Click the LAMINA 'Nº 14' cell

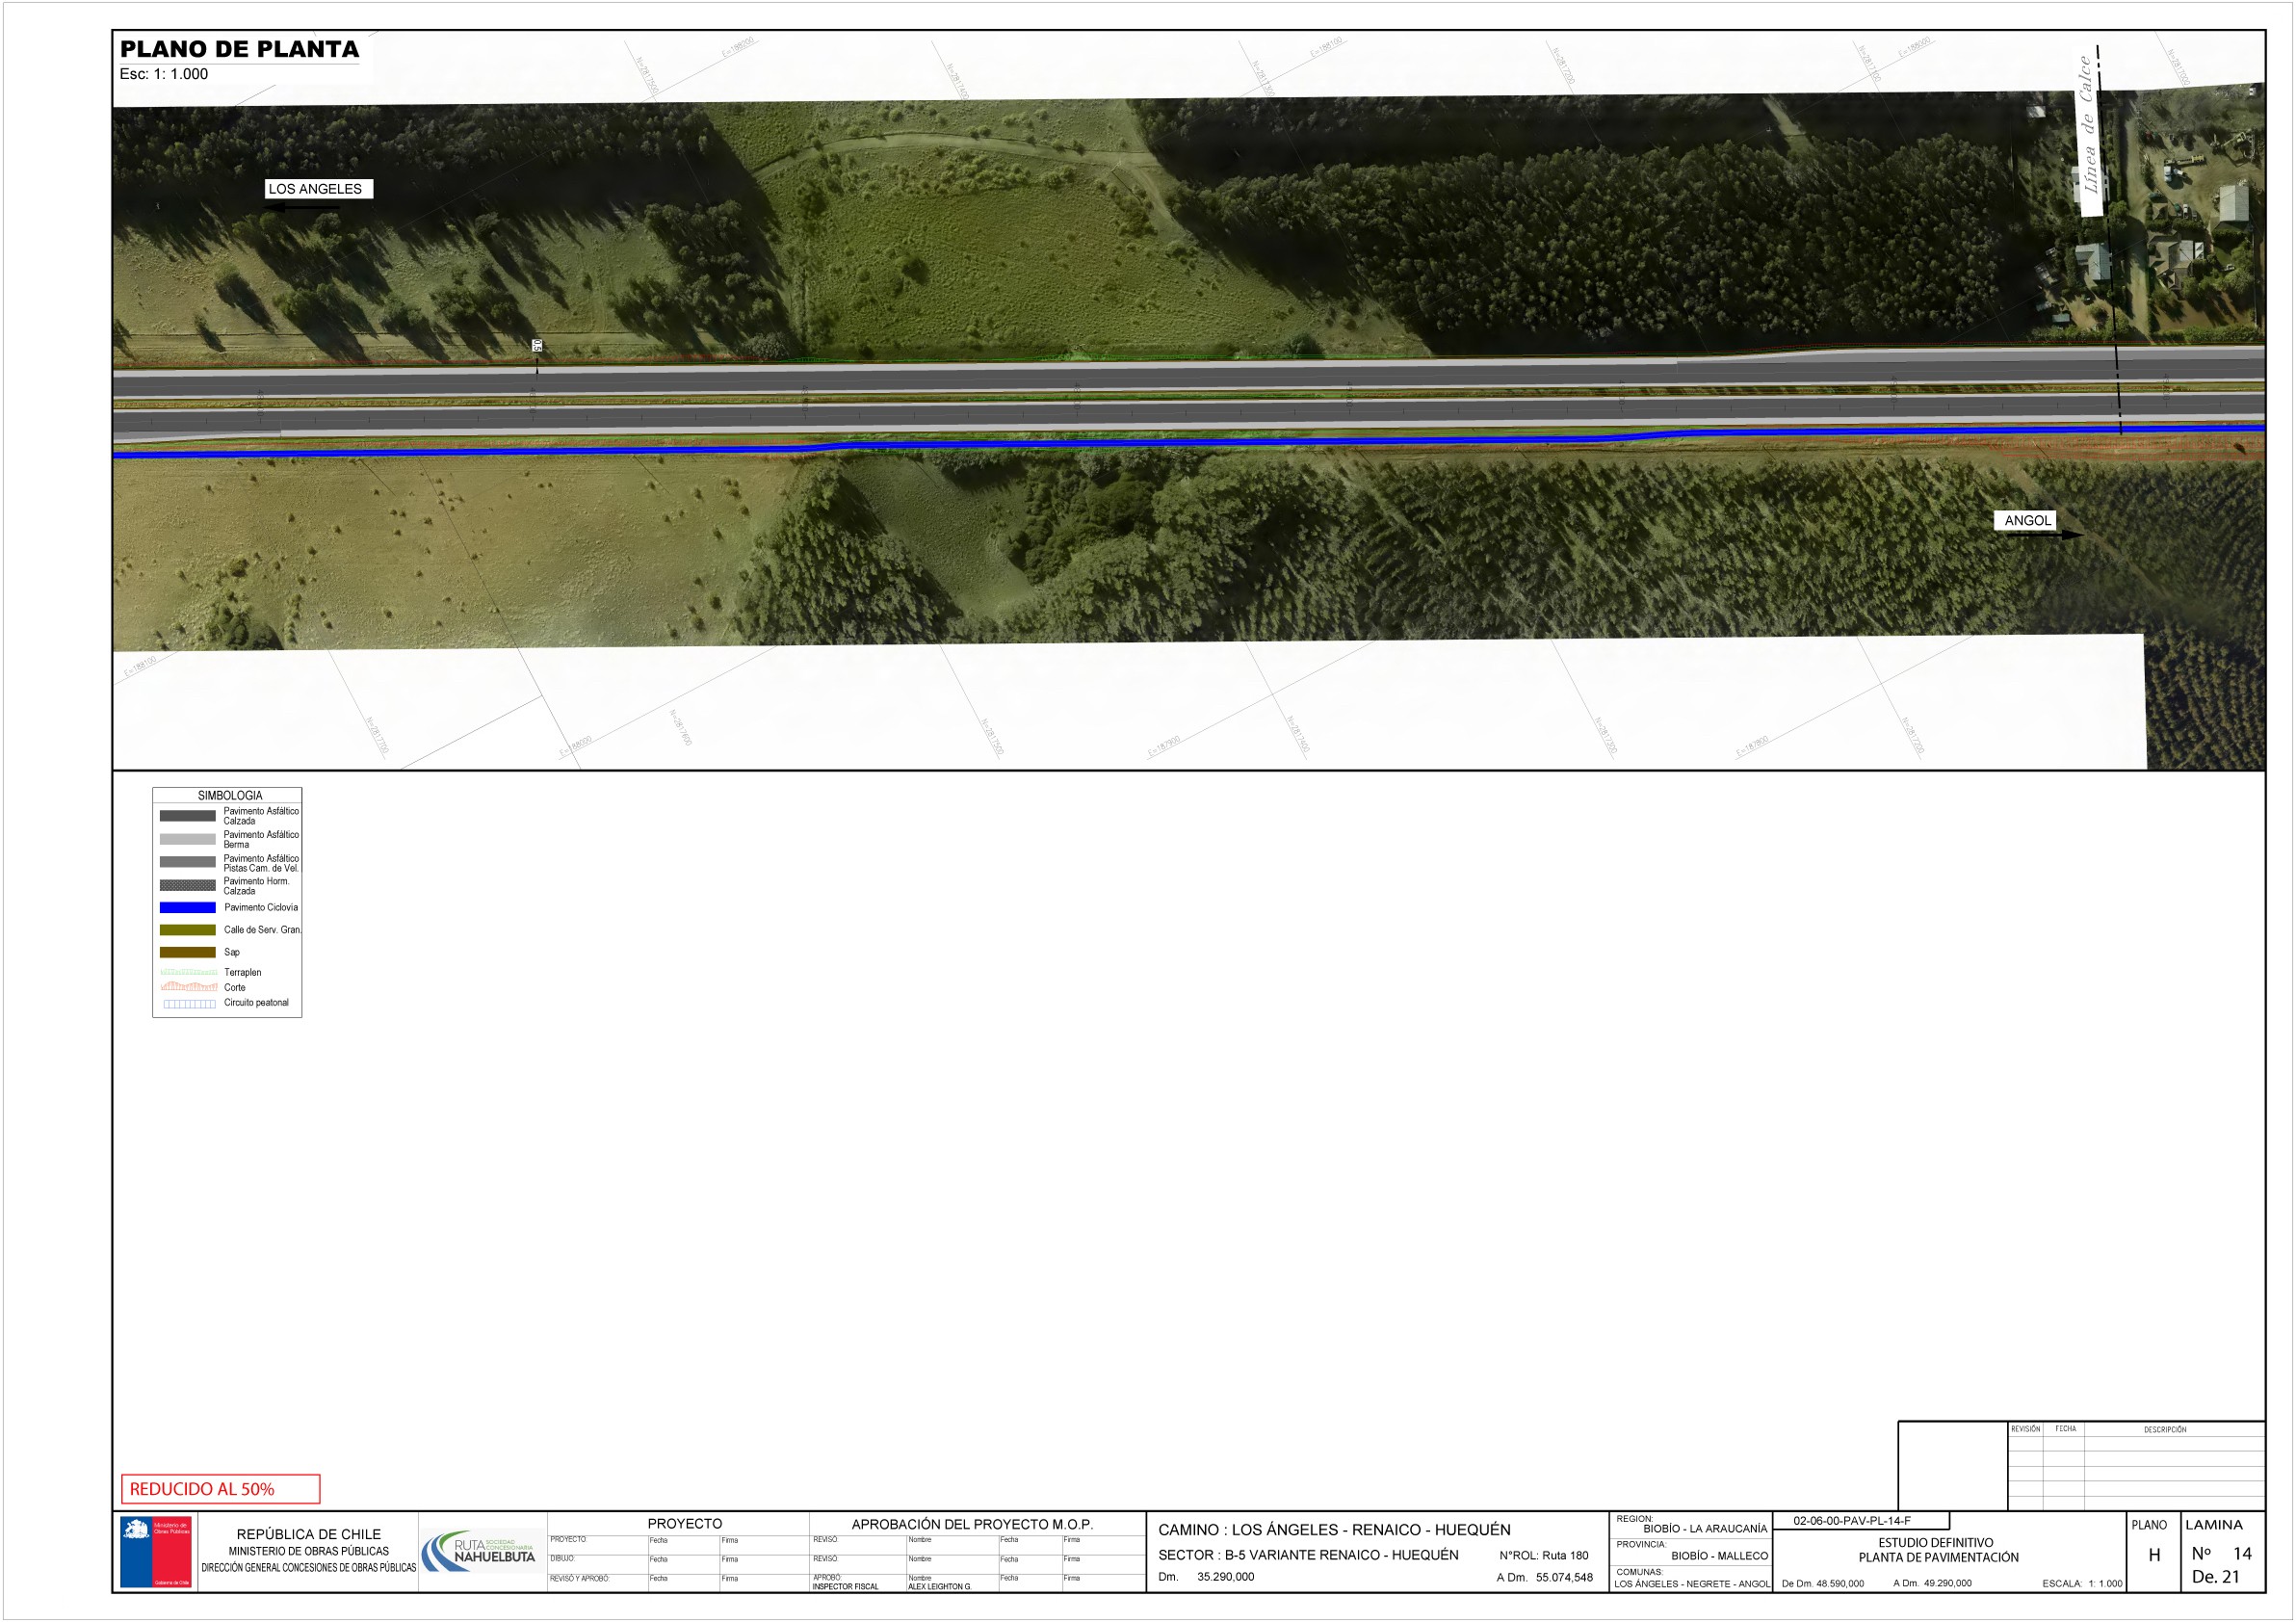pyautogui.click(x=2221, y=1554)
